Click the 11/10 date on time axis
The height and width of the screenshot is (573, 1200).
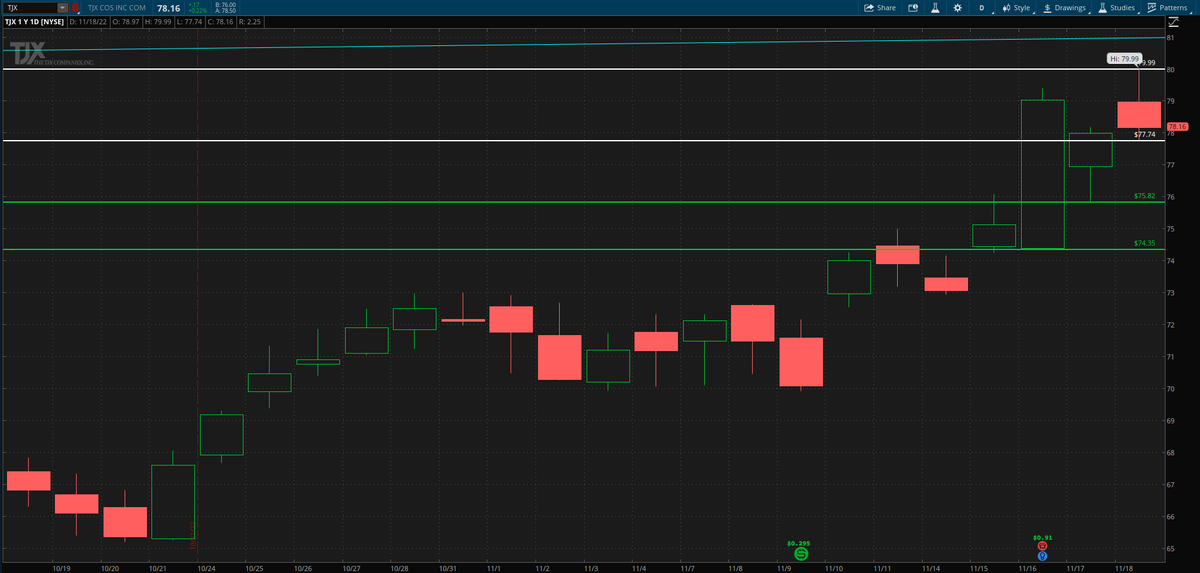(x=834, y=567)
